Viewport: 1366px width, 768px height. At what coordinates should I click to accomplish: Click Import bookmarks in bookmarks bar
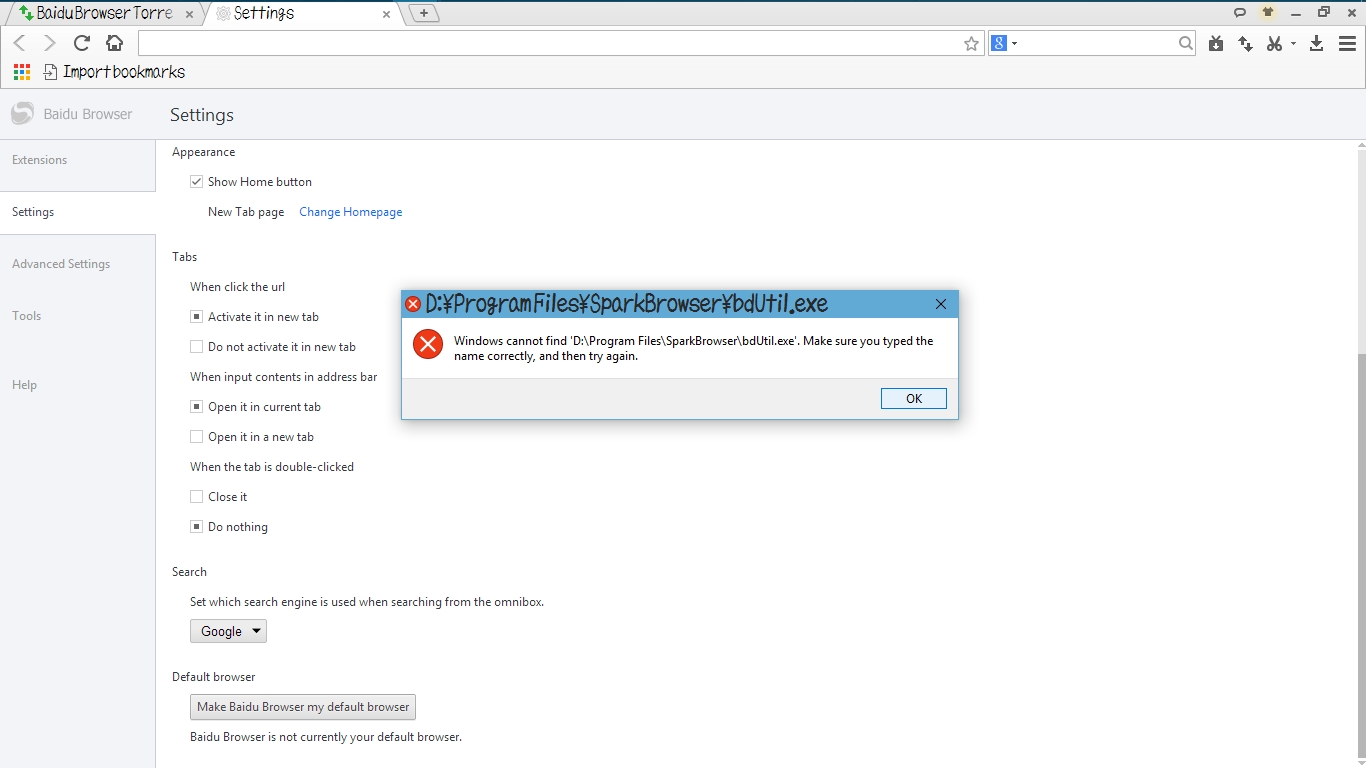[114, 72]
